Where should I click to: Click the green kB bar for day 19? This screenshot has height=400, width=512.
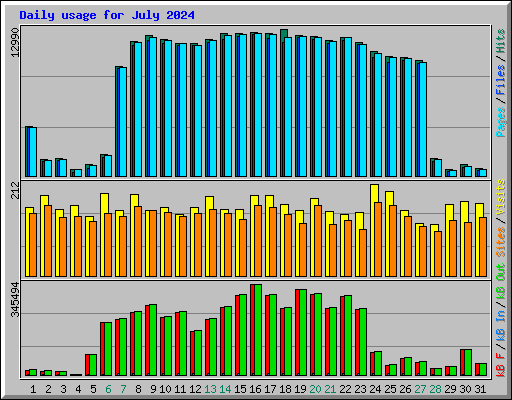pos(303,333)
